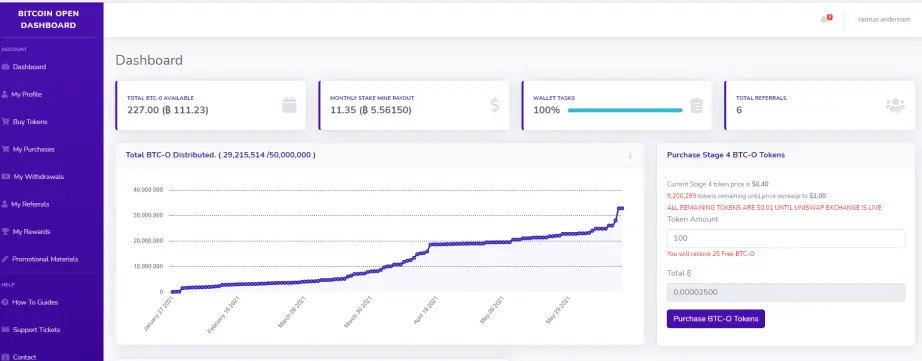Click the Total ₿ field
The width and height of the screenshot is (922, 361).
786,292
